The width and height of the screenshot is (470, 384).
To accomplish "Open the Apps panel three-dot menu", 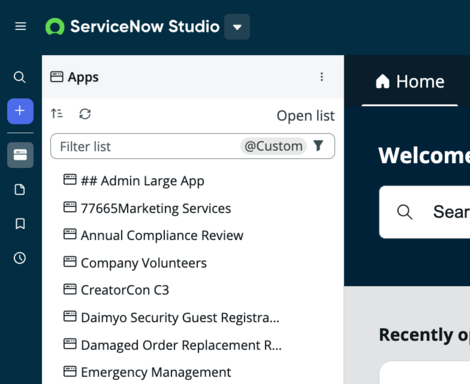I will [322, 77].
